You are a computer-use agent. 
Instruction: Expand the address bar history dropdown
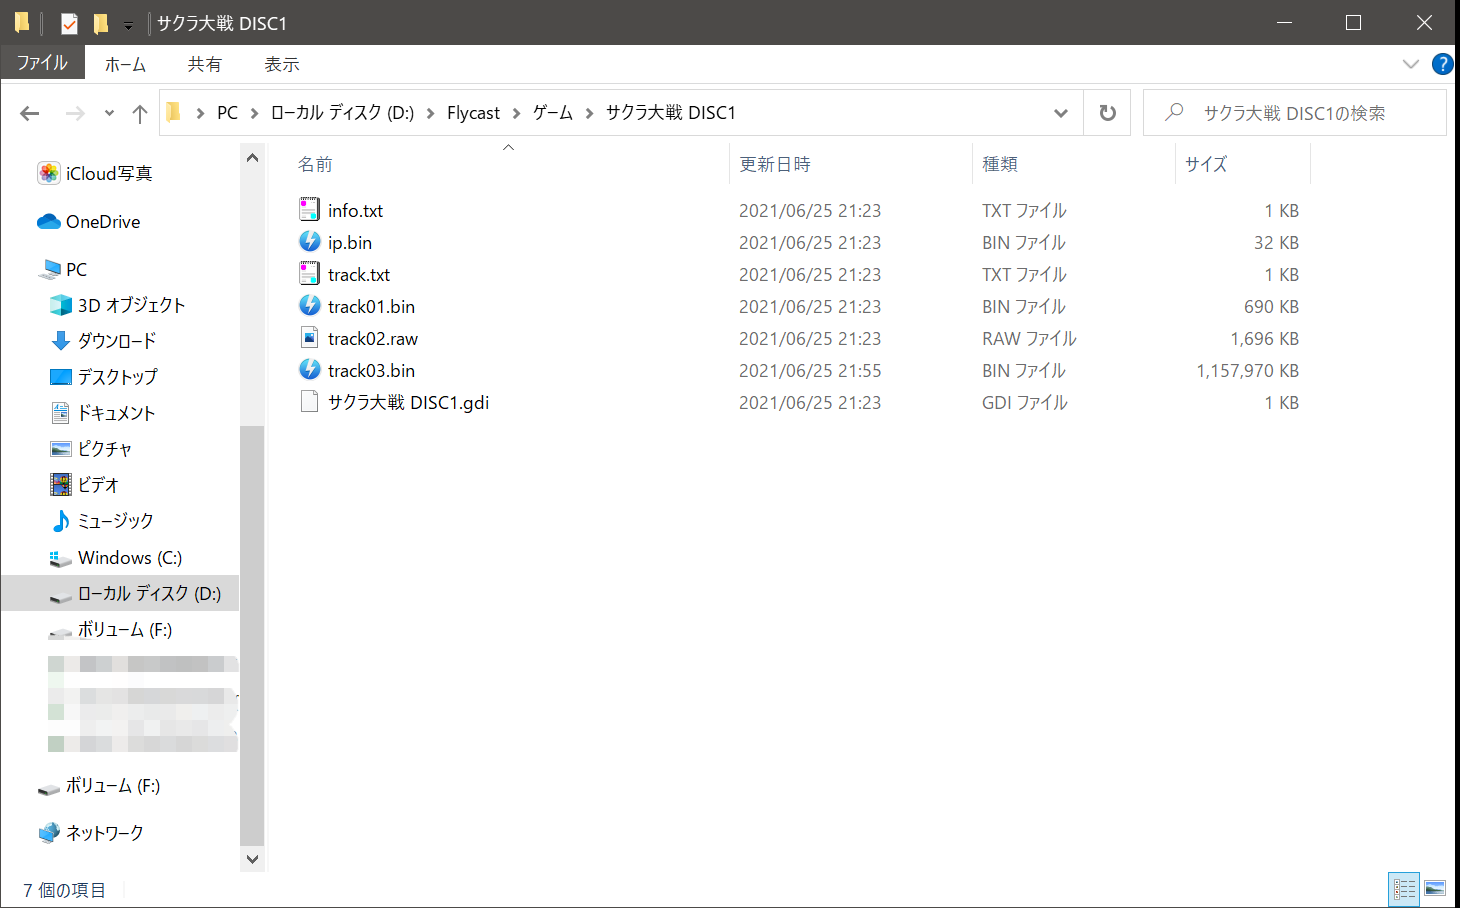pyautogui.click(x=1061, y=113)
